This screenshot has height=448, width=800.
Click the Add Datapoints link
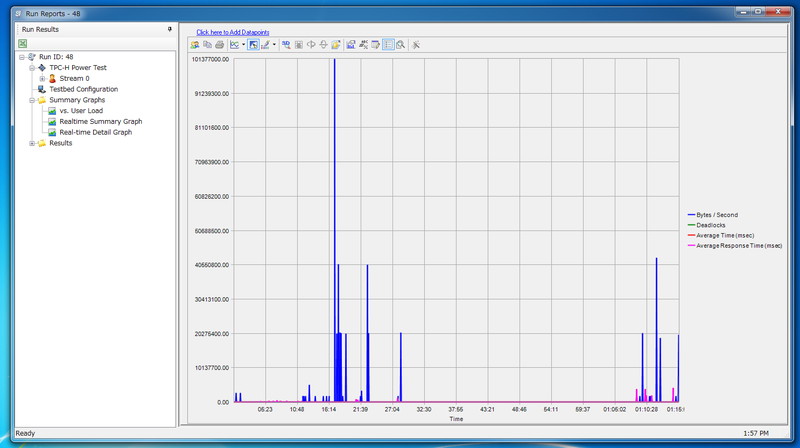[233, 32]
